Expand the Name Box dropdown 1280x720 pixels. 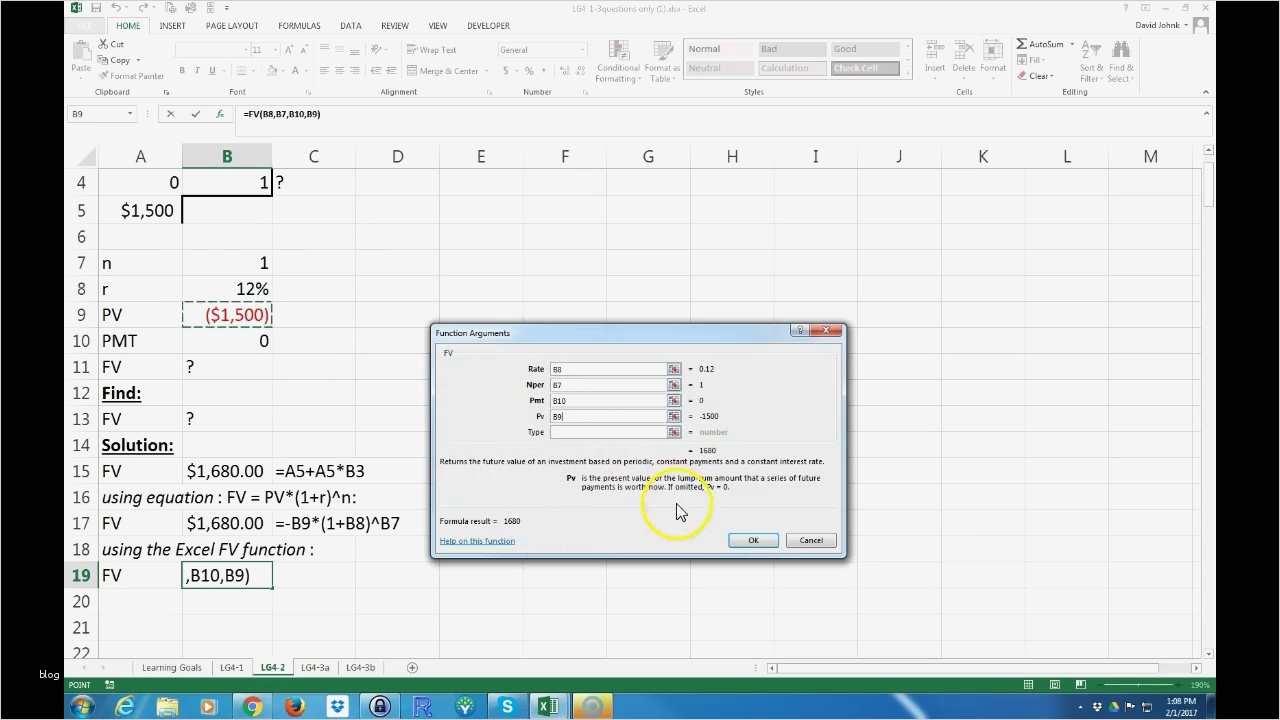click(129, 114)
